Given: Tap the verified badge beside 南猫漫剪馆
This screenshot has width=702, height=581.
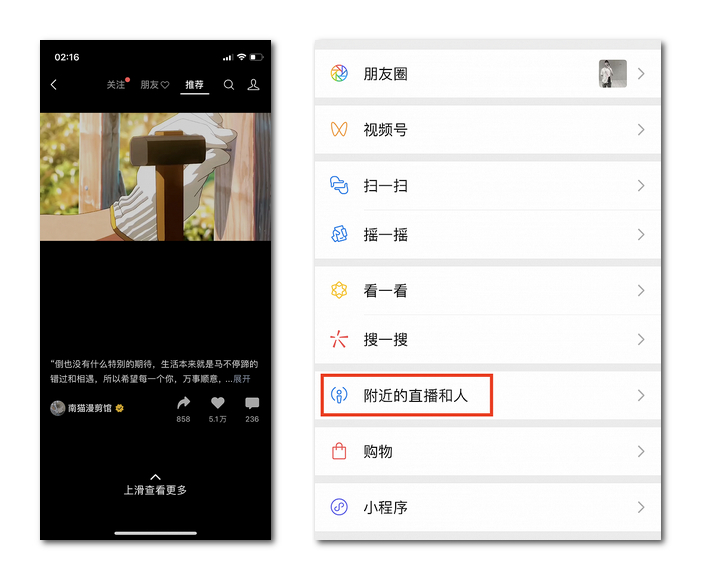Looking at the screenshot, I should pos(120,408).
